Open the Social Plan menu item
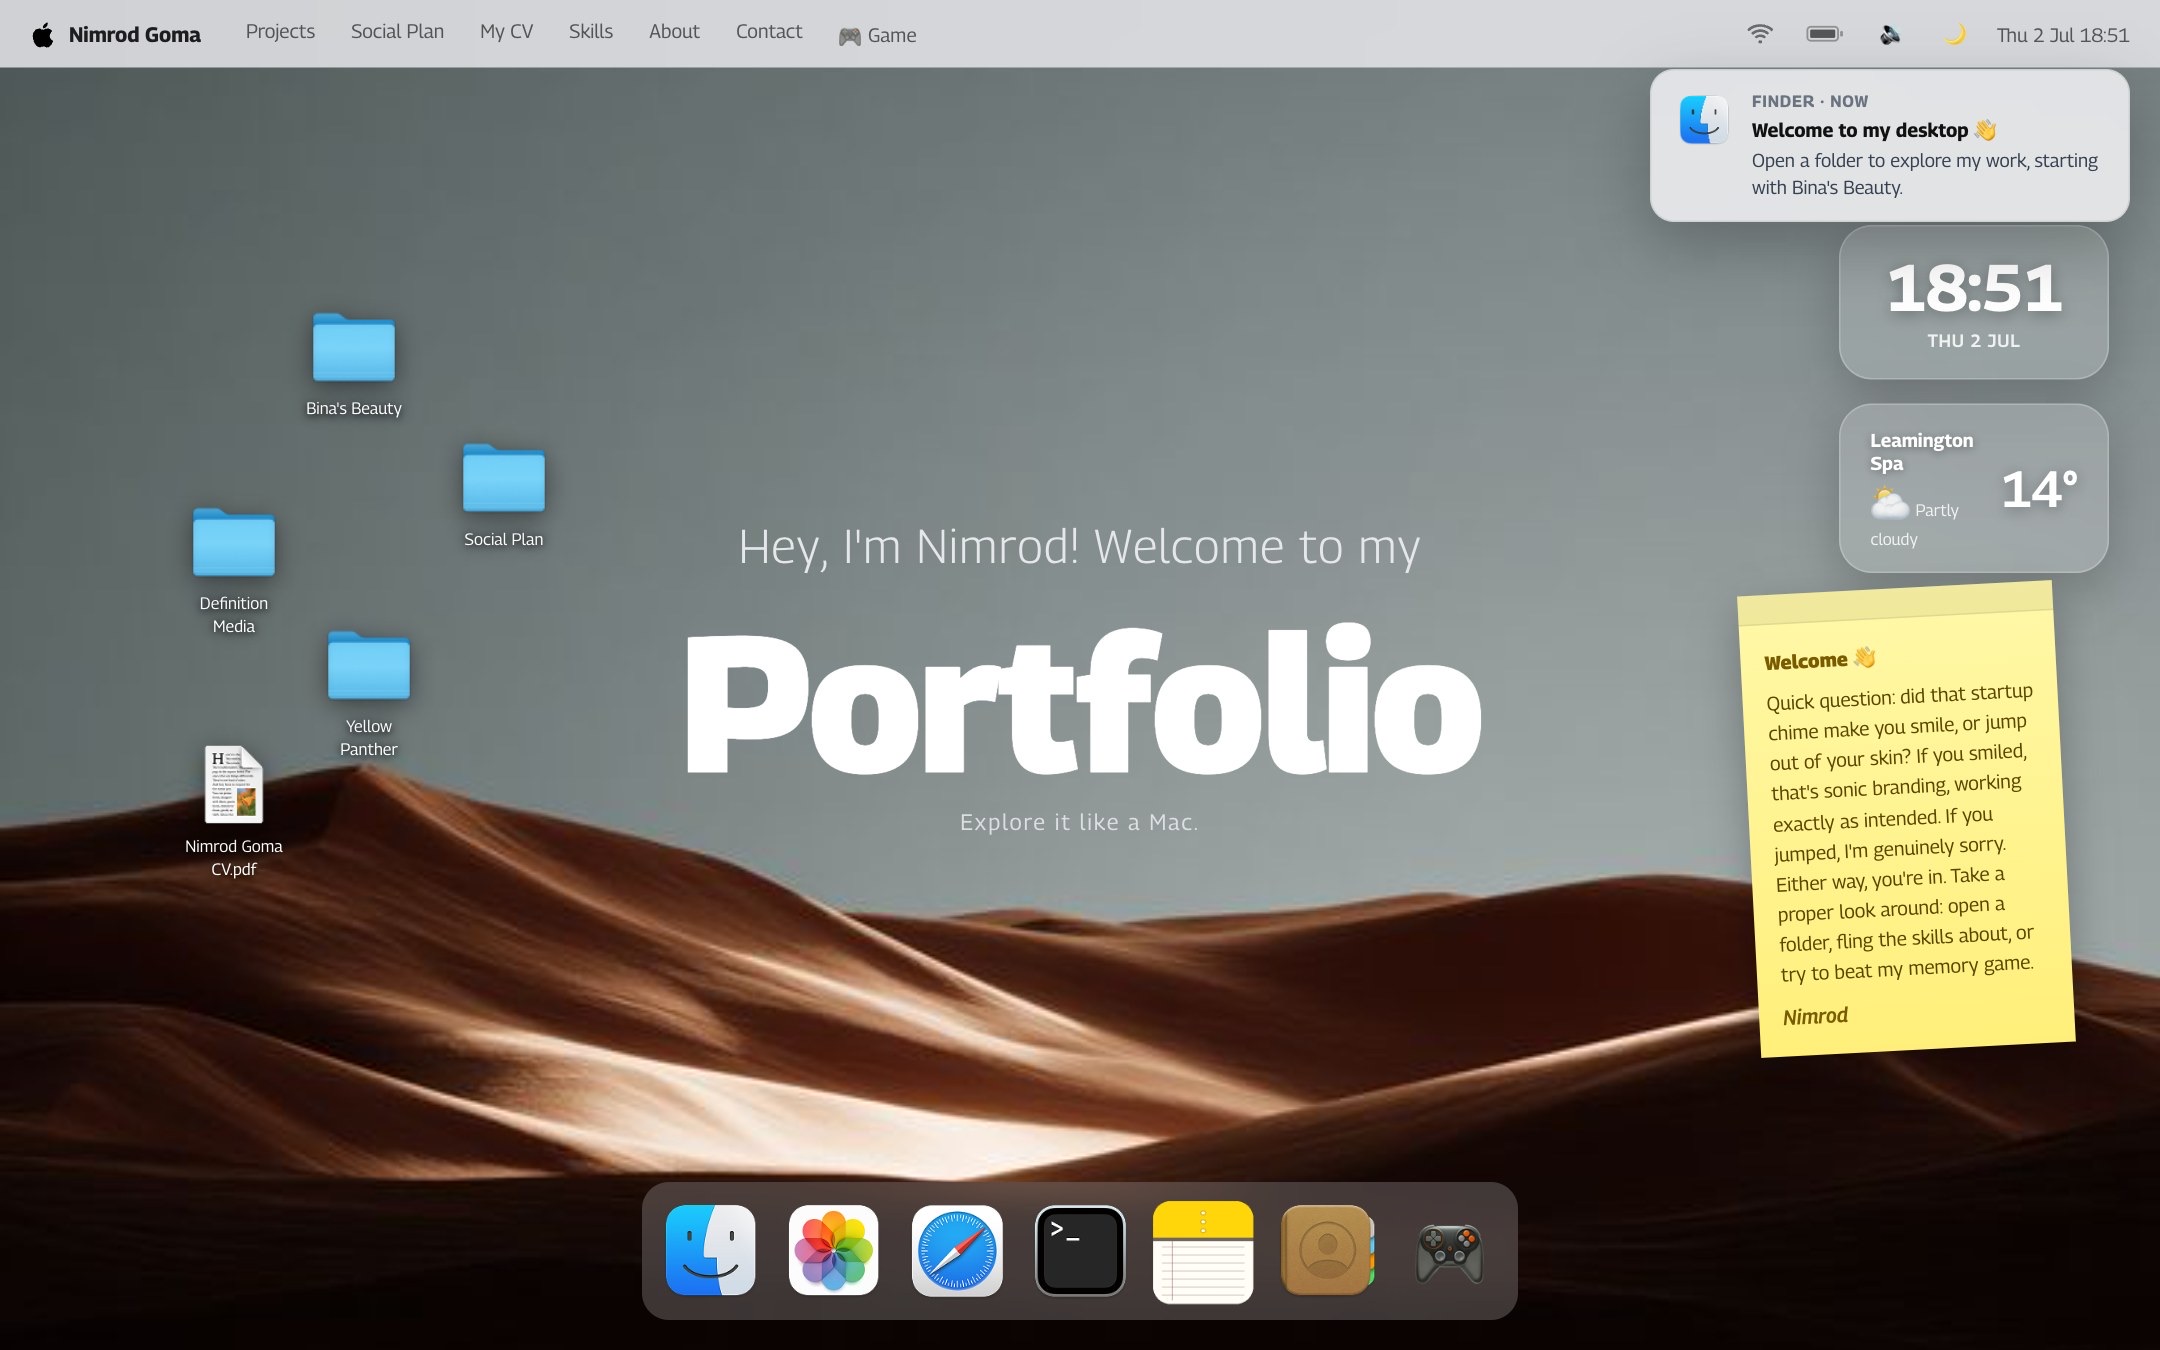 (397, 32)
